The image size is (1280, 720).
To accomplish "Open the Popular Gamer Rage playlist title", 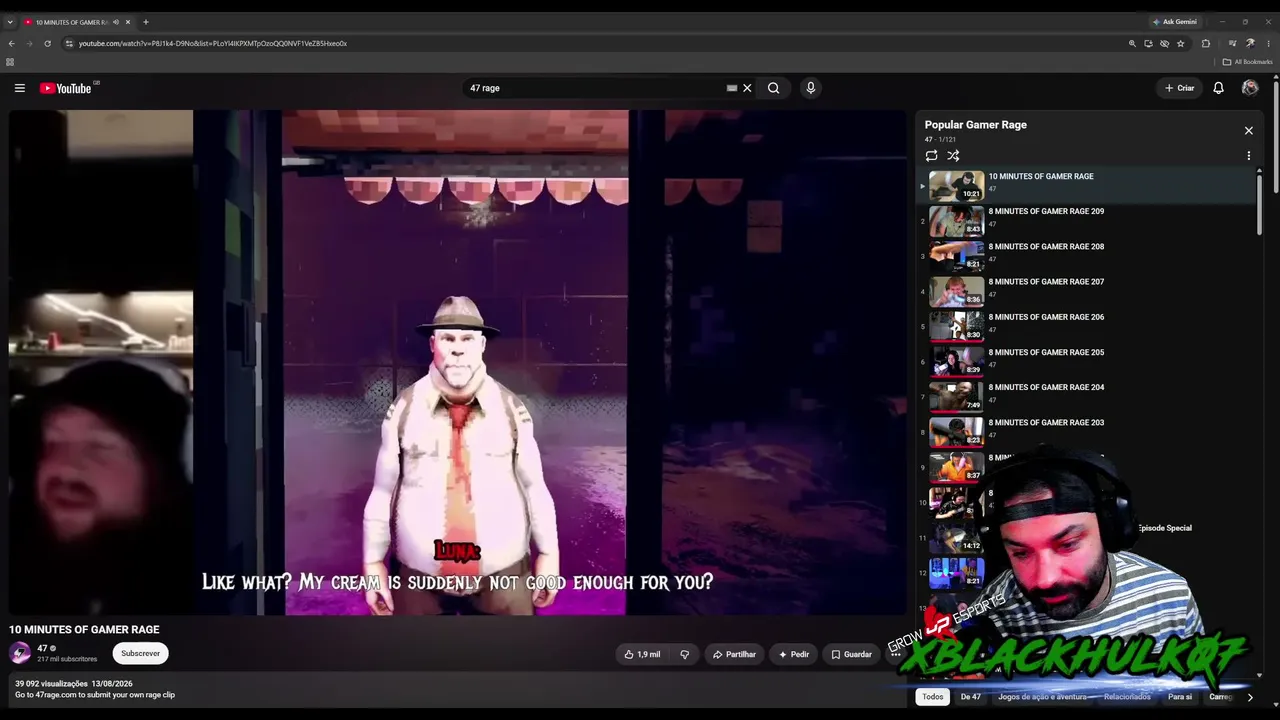I will pyautogui.click(x=976, y=125).
